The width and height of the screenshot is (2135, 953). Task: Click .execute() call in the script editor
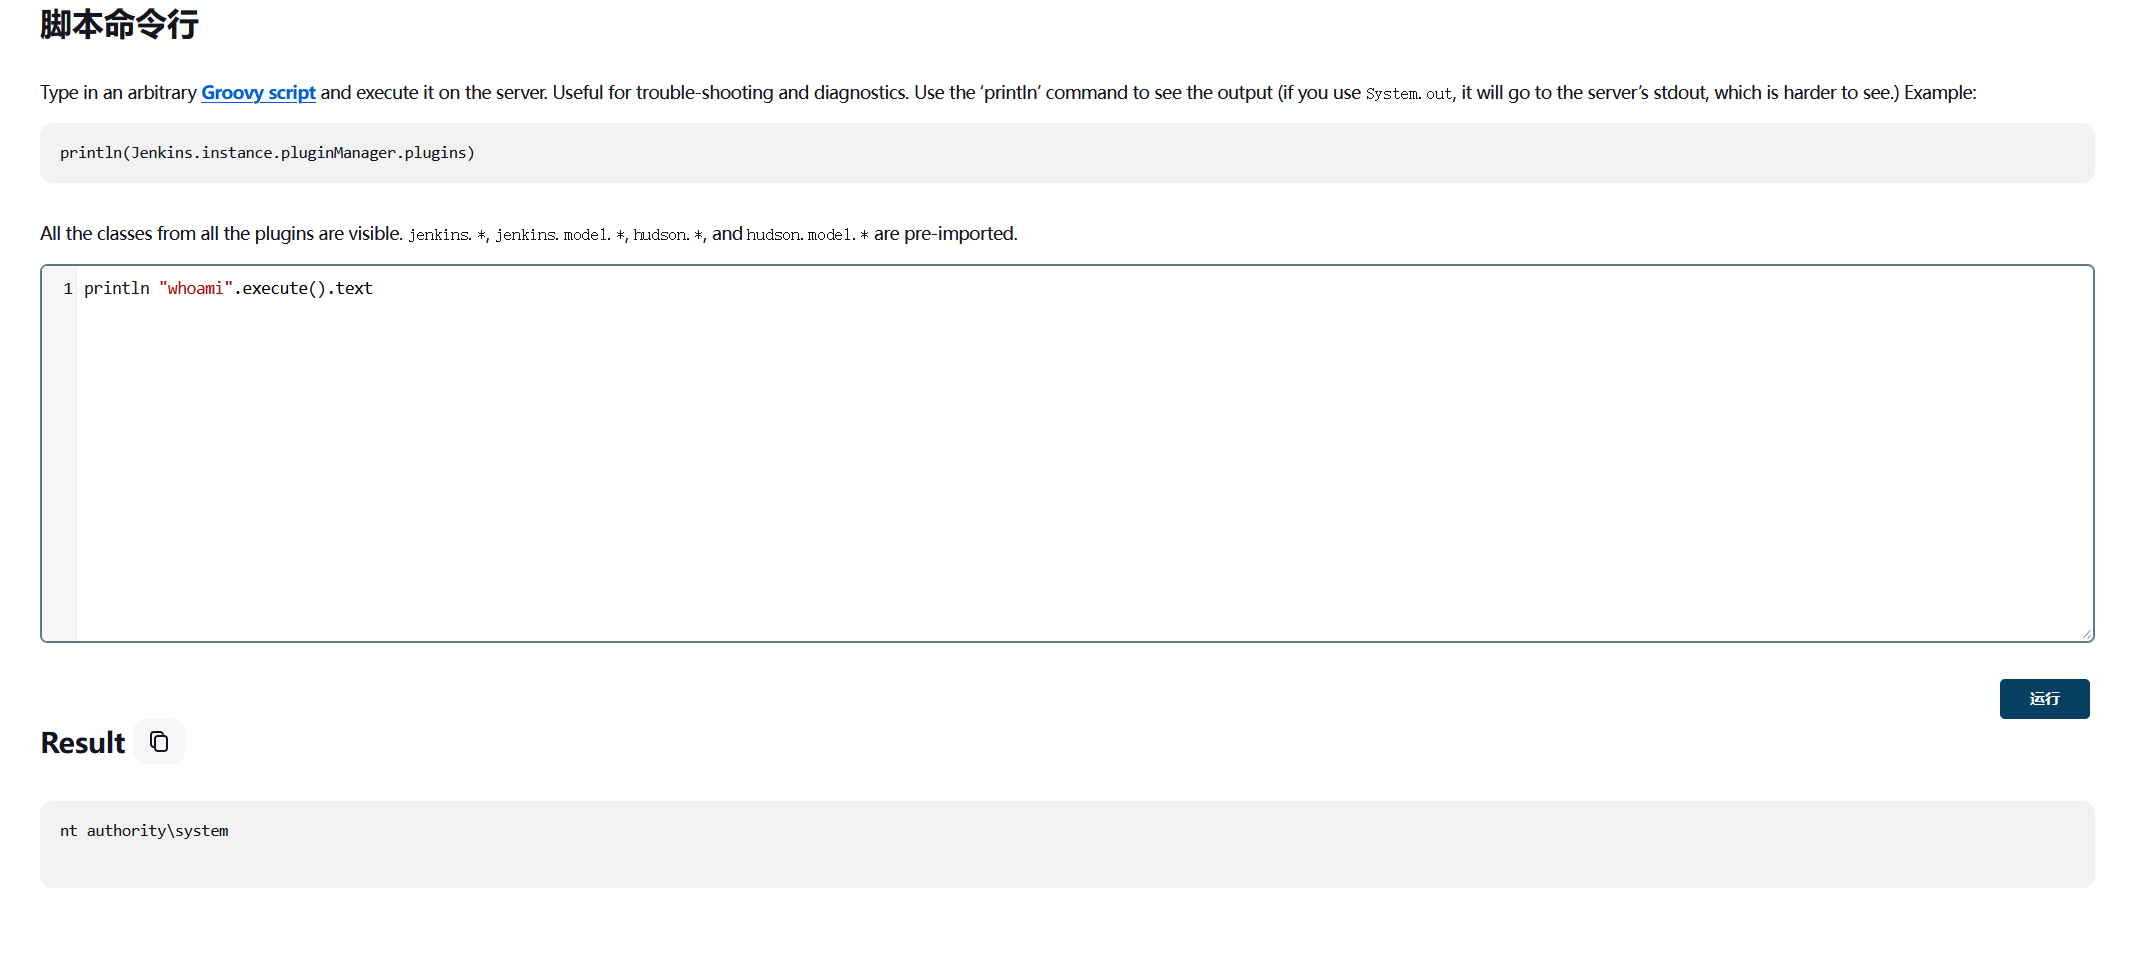pos(281,289)
